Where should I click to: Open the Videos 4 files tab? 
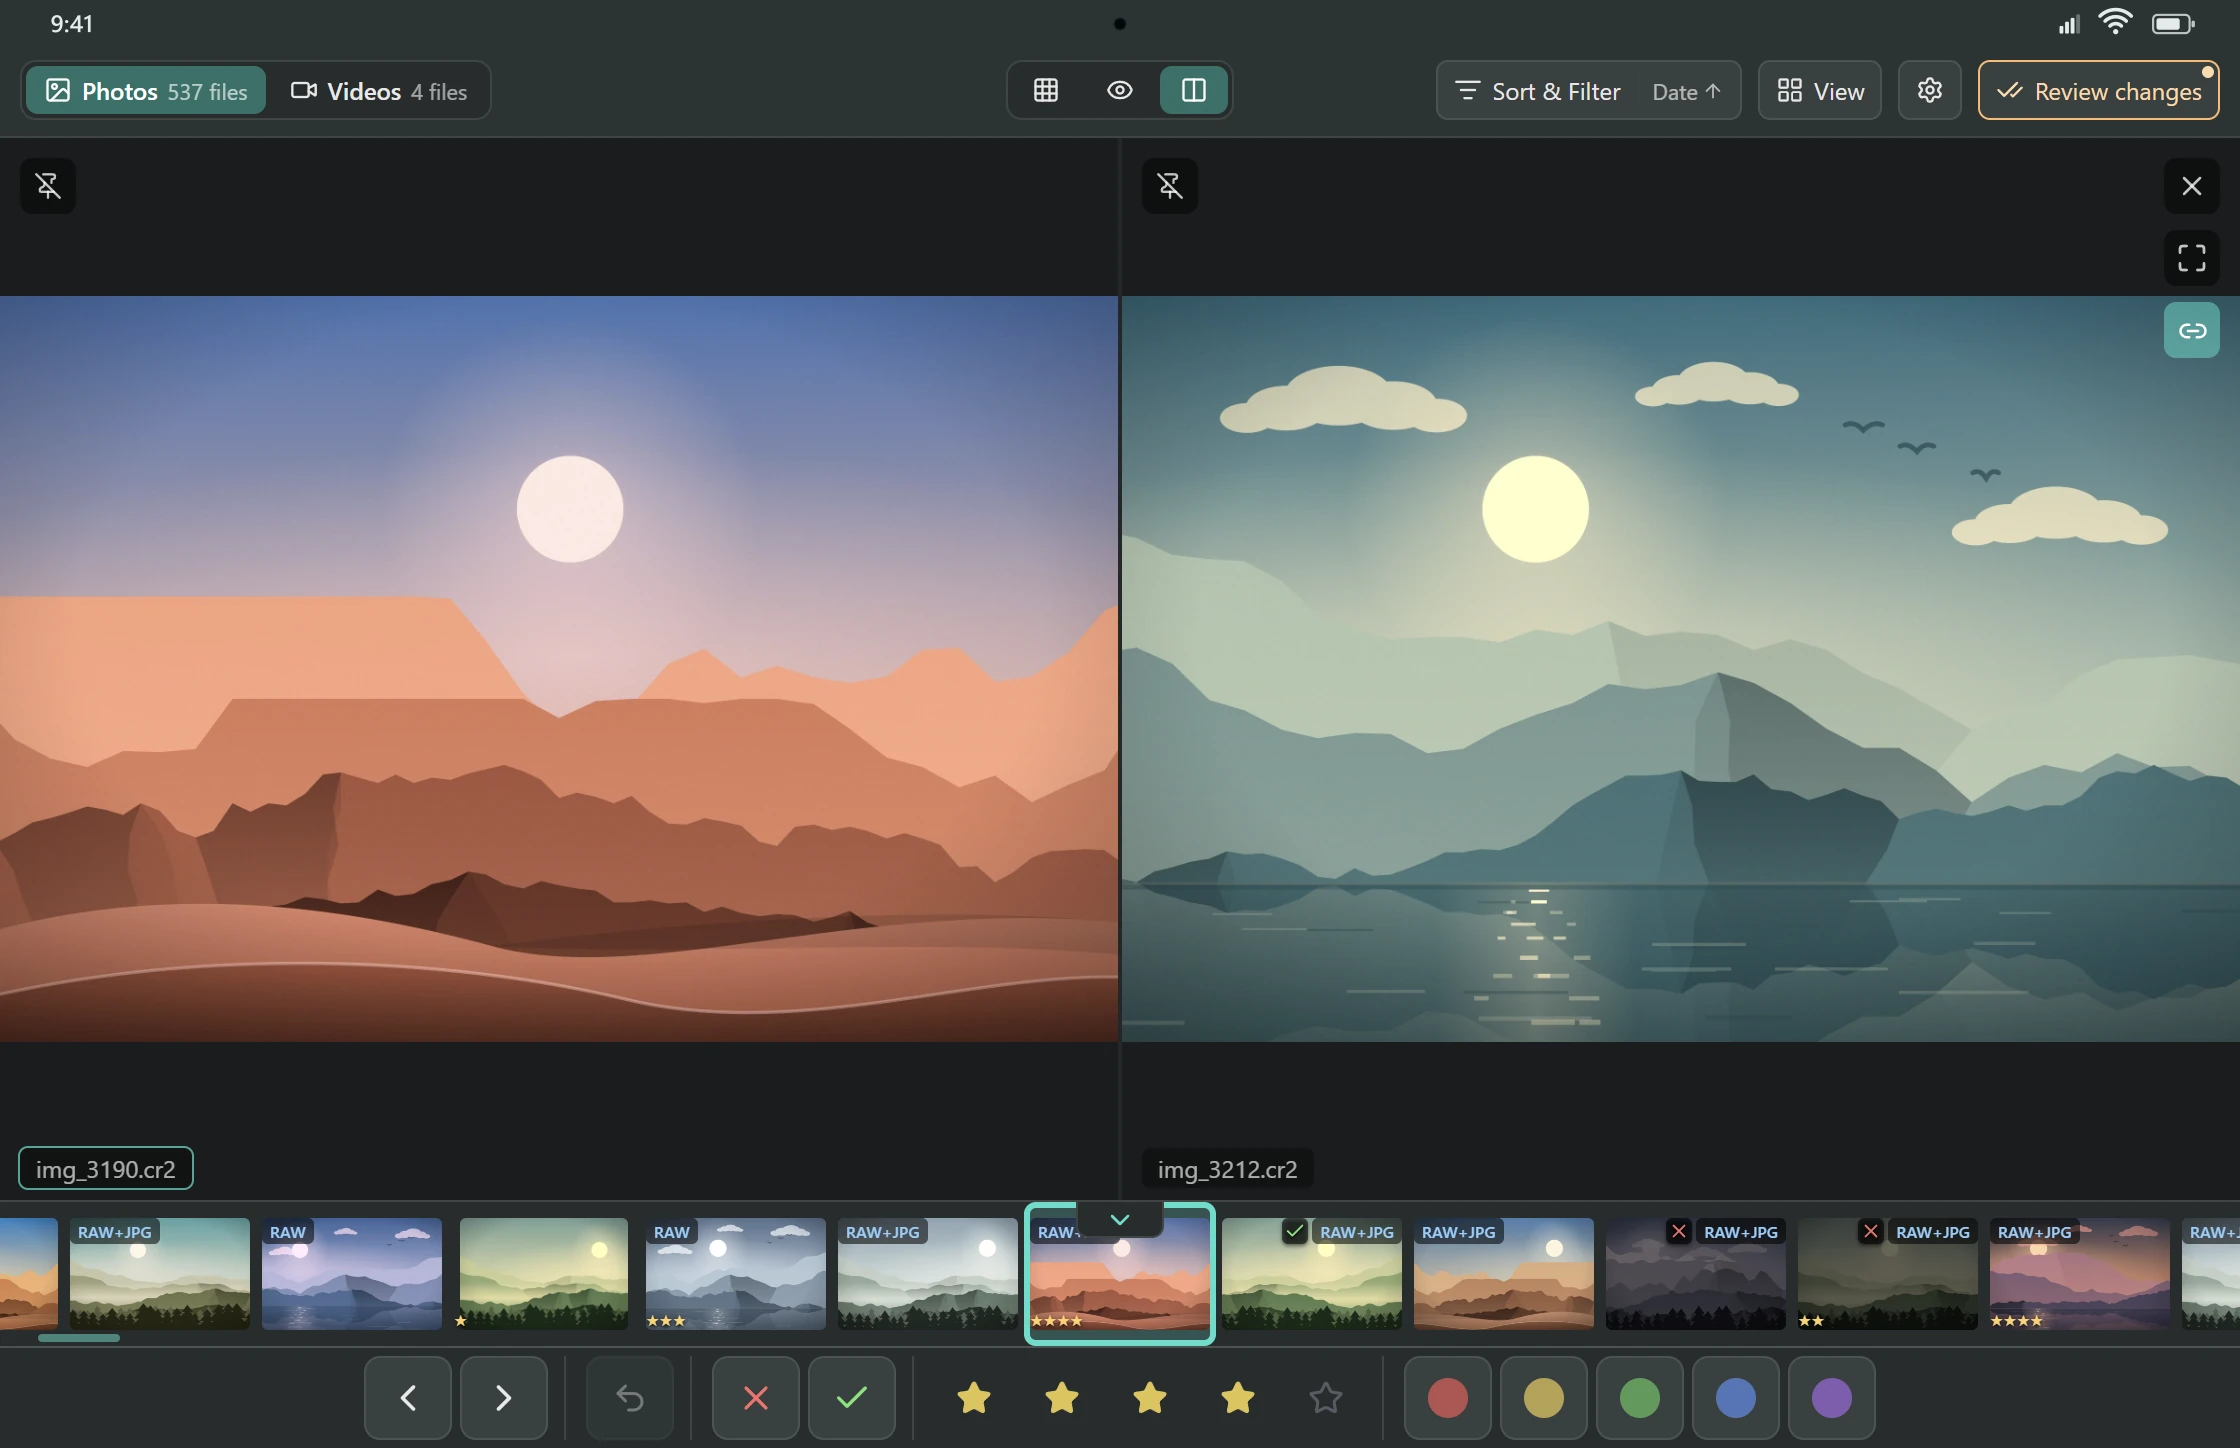pos(379,91)
